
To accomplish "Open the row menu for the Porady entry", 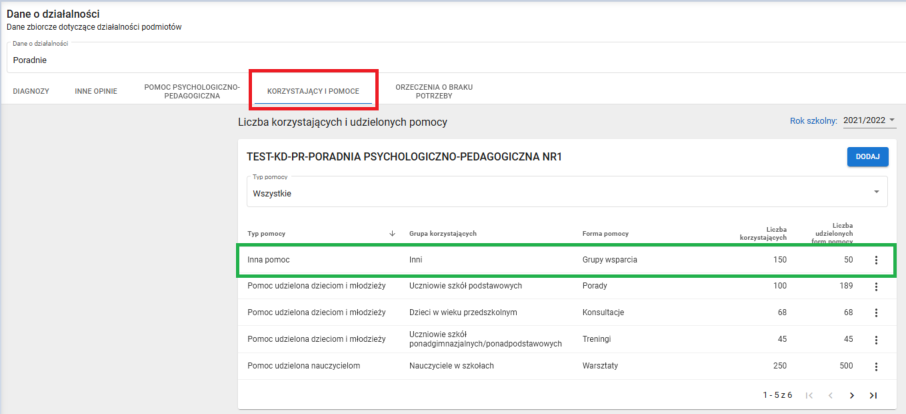I will point(876,287).
